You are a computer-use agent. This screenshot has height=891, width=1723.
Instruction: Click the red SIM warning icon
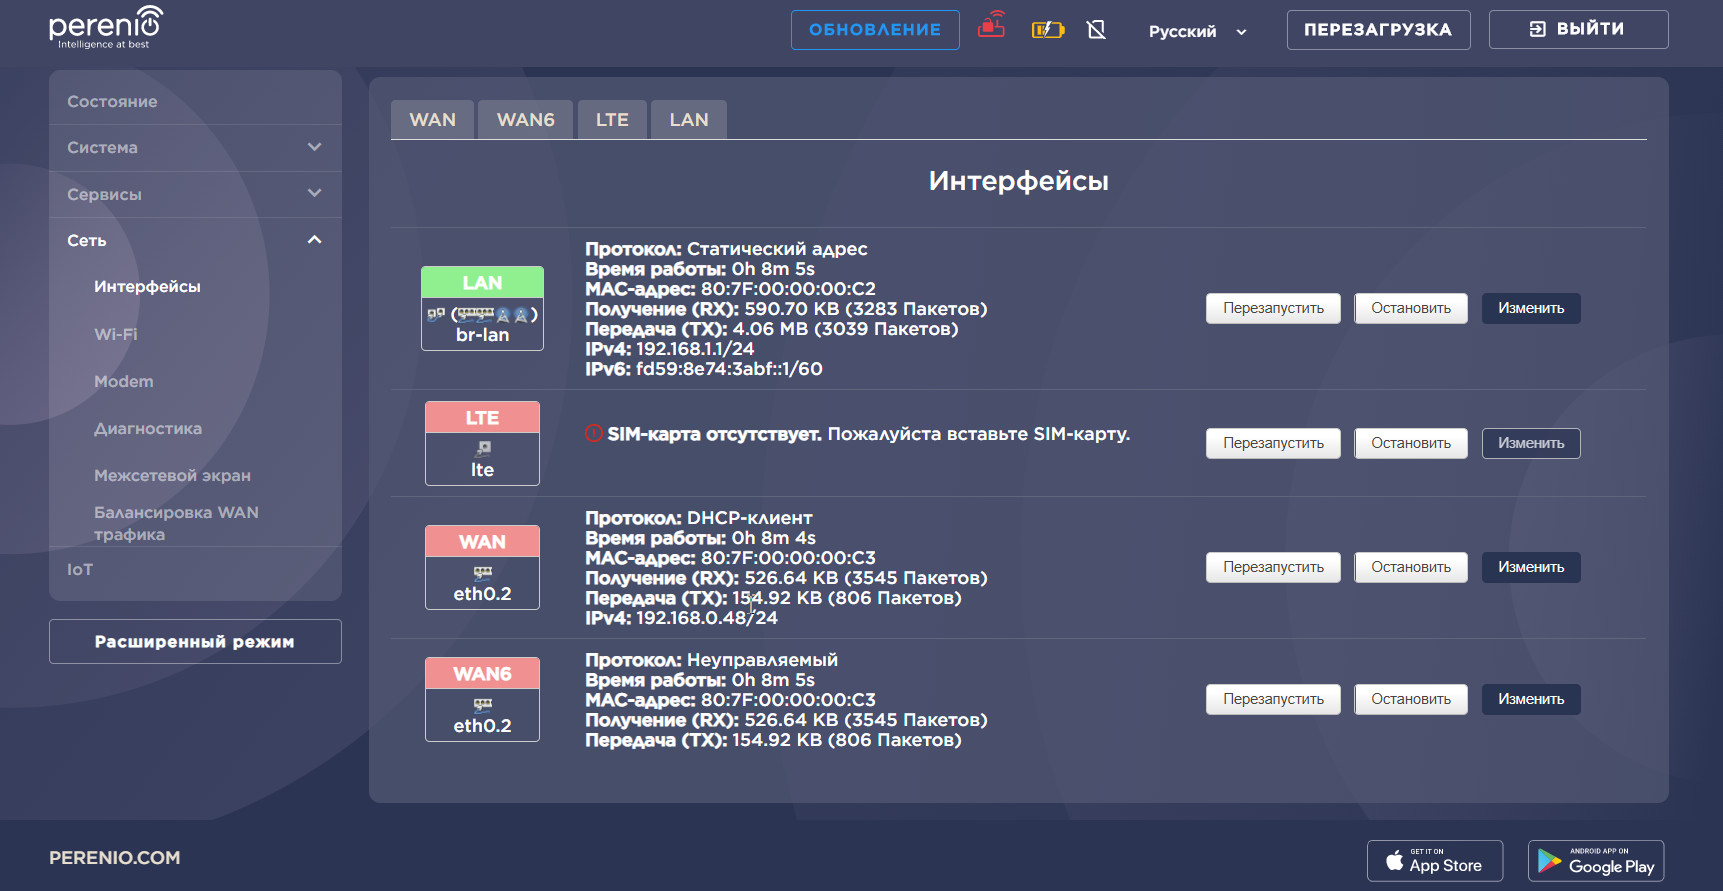click(x=594, y=433)
